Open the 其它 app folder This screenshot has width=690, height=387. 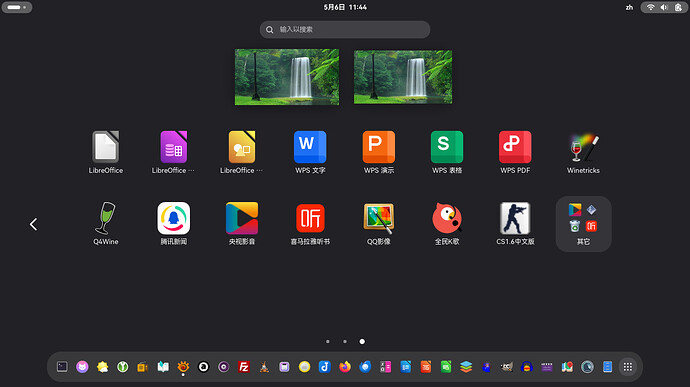point(584,224)
